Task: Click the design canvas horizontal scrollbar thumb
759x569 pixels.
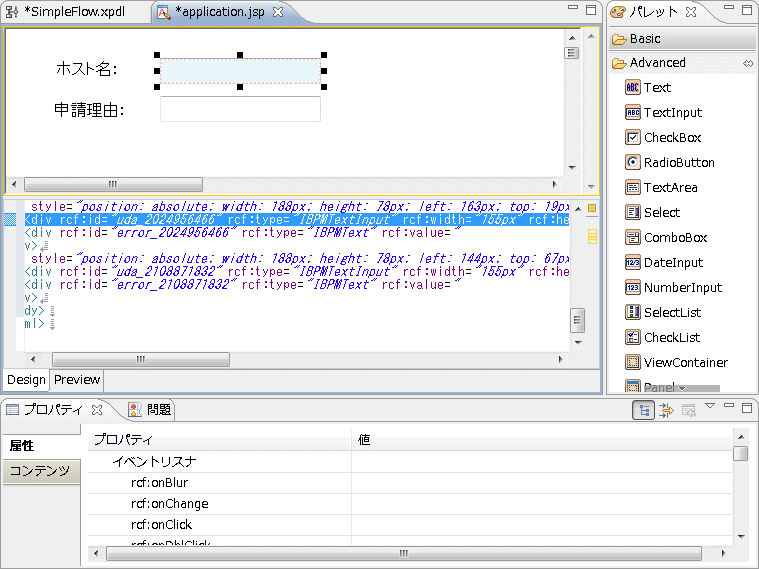Action: (113, 185)
